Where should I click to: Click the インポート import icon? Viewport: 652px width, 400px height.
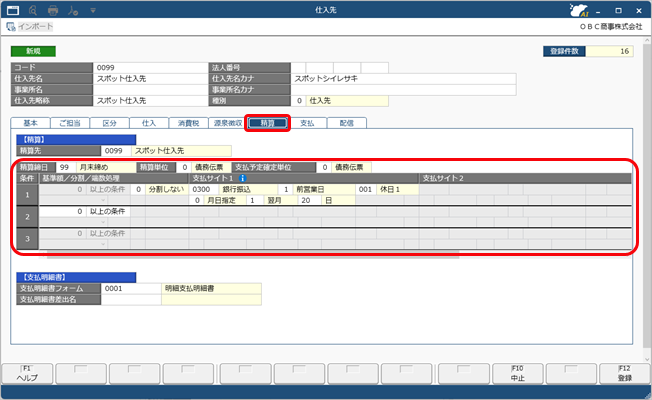click(11, 27)
